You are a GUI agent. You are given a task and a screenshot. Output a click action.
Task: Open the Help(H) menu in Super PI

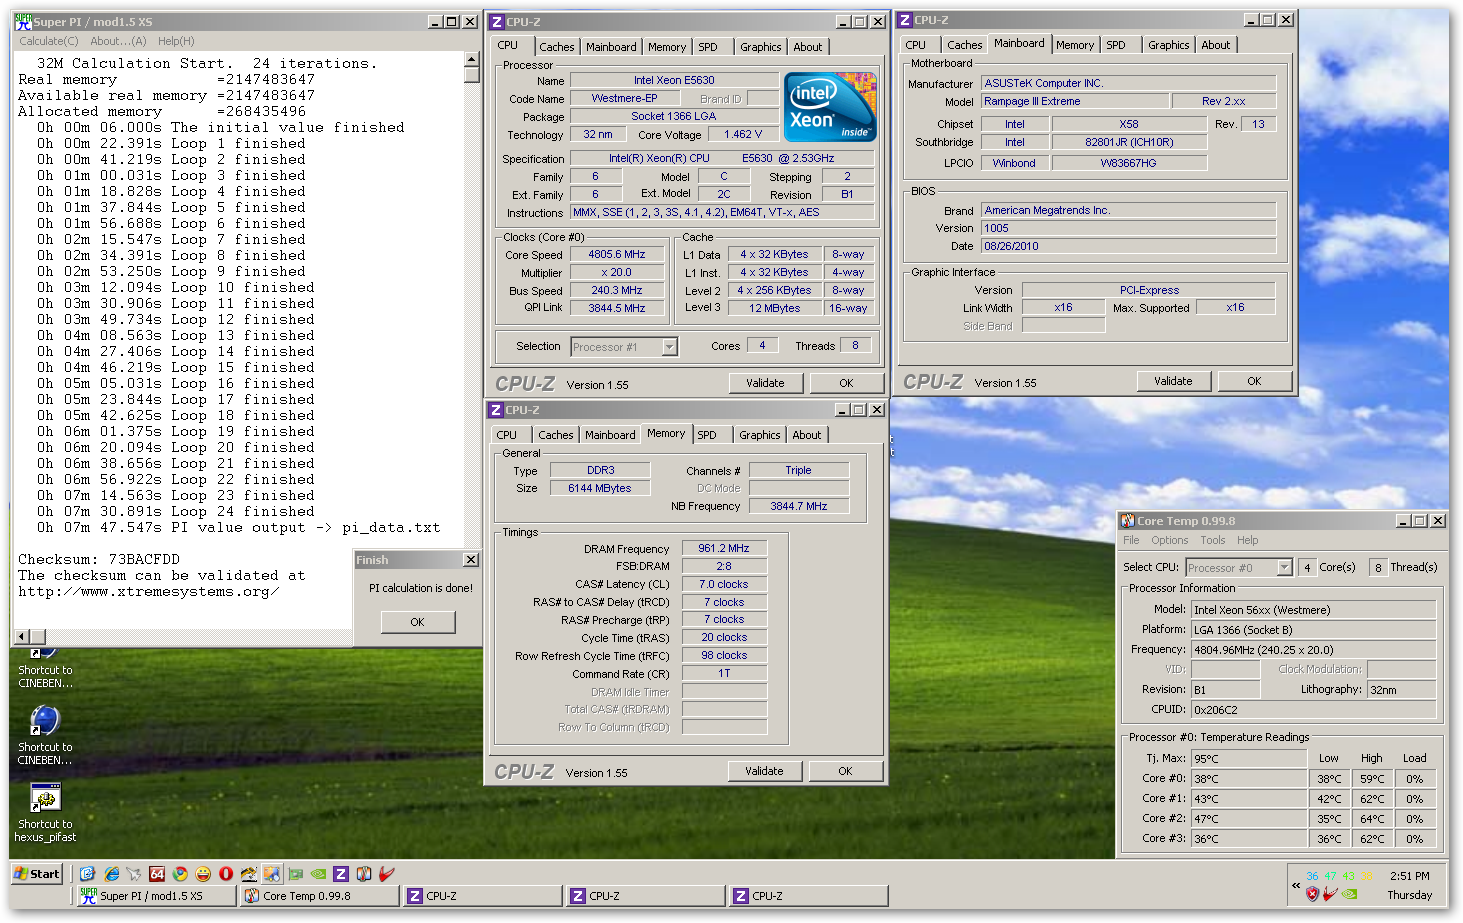176,41
